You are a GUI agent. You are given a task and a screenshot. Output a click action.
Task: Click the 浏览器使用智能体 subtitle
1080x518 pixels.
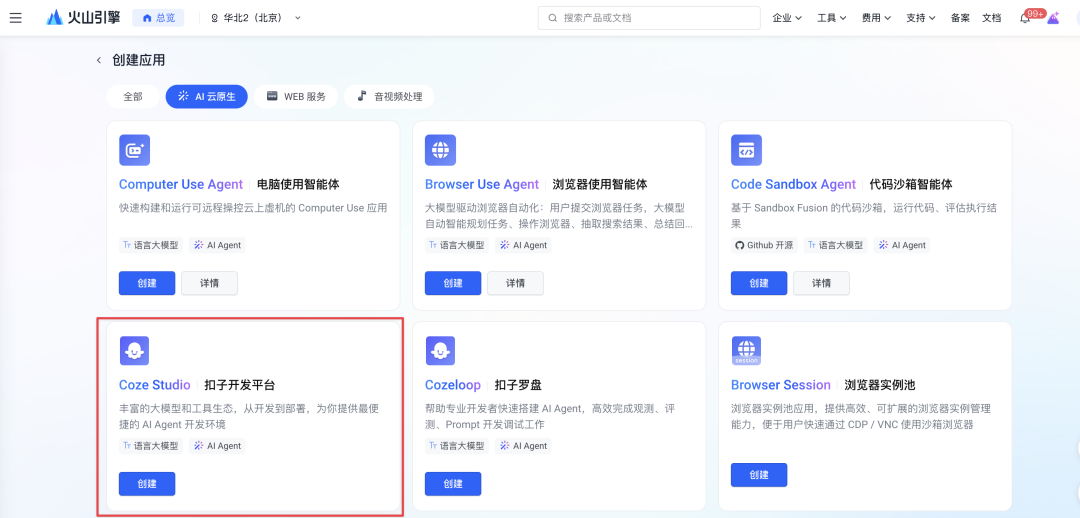[600, 185]
